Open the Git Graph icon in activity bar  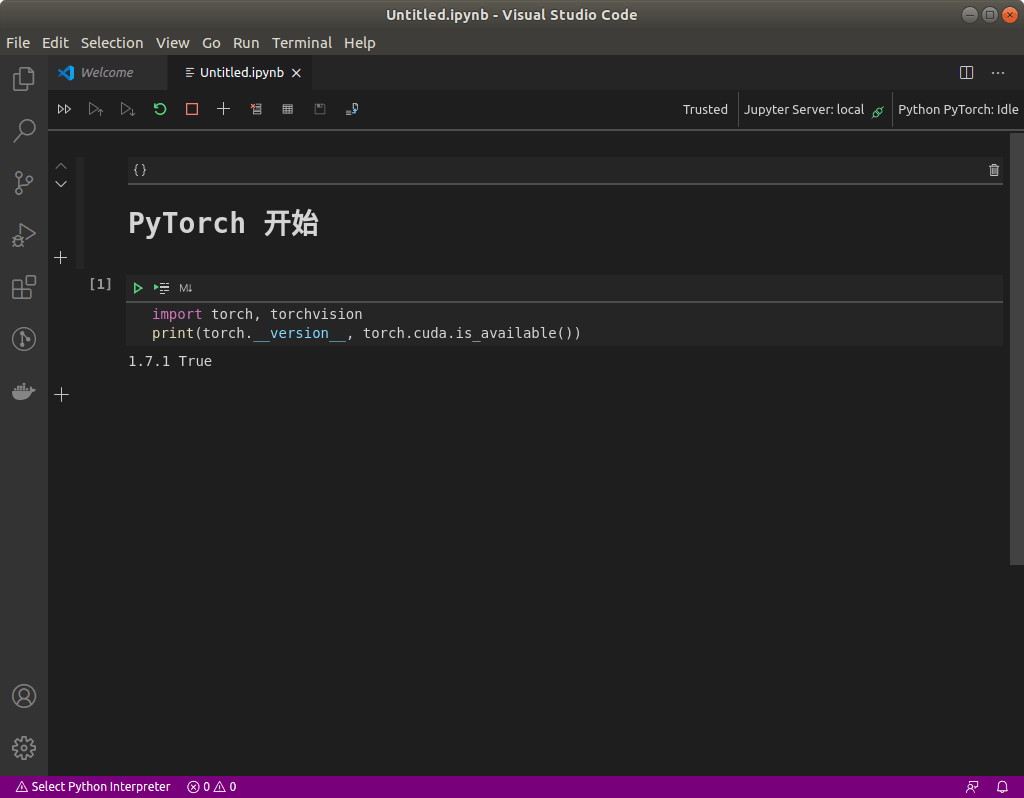(x=24, y=339)
